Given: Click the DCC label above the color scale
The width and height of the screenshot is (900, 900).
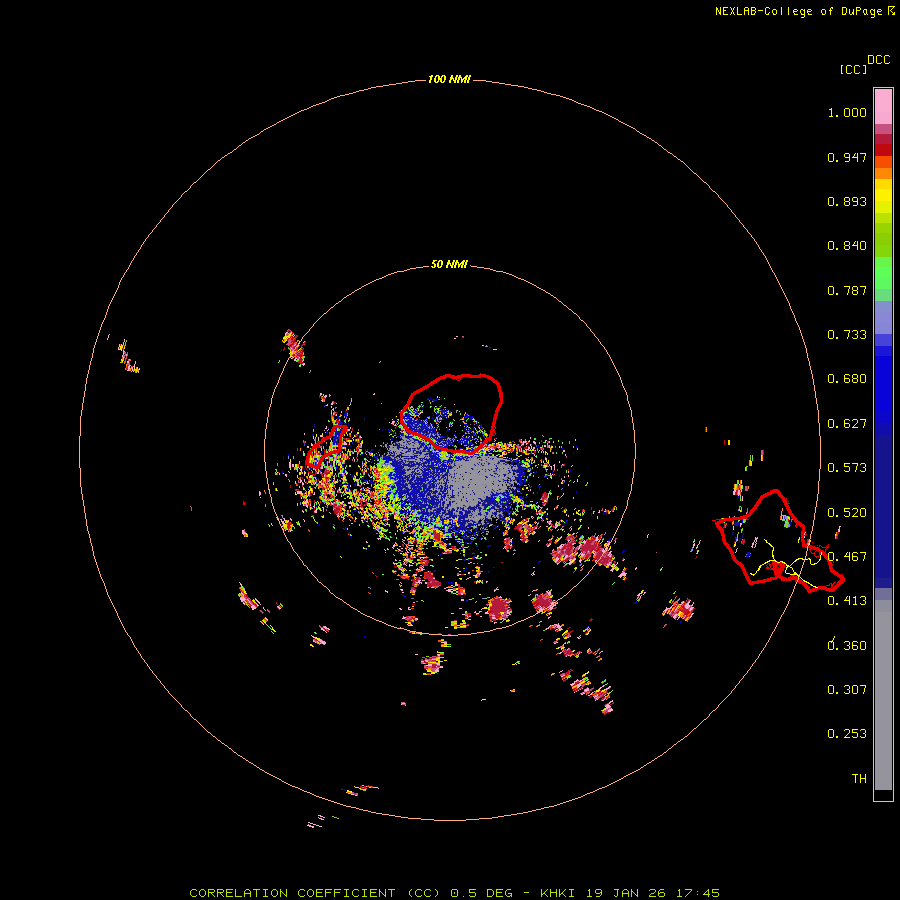Looking at the screenshot, I should (878, 60).
